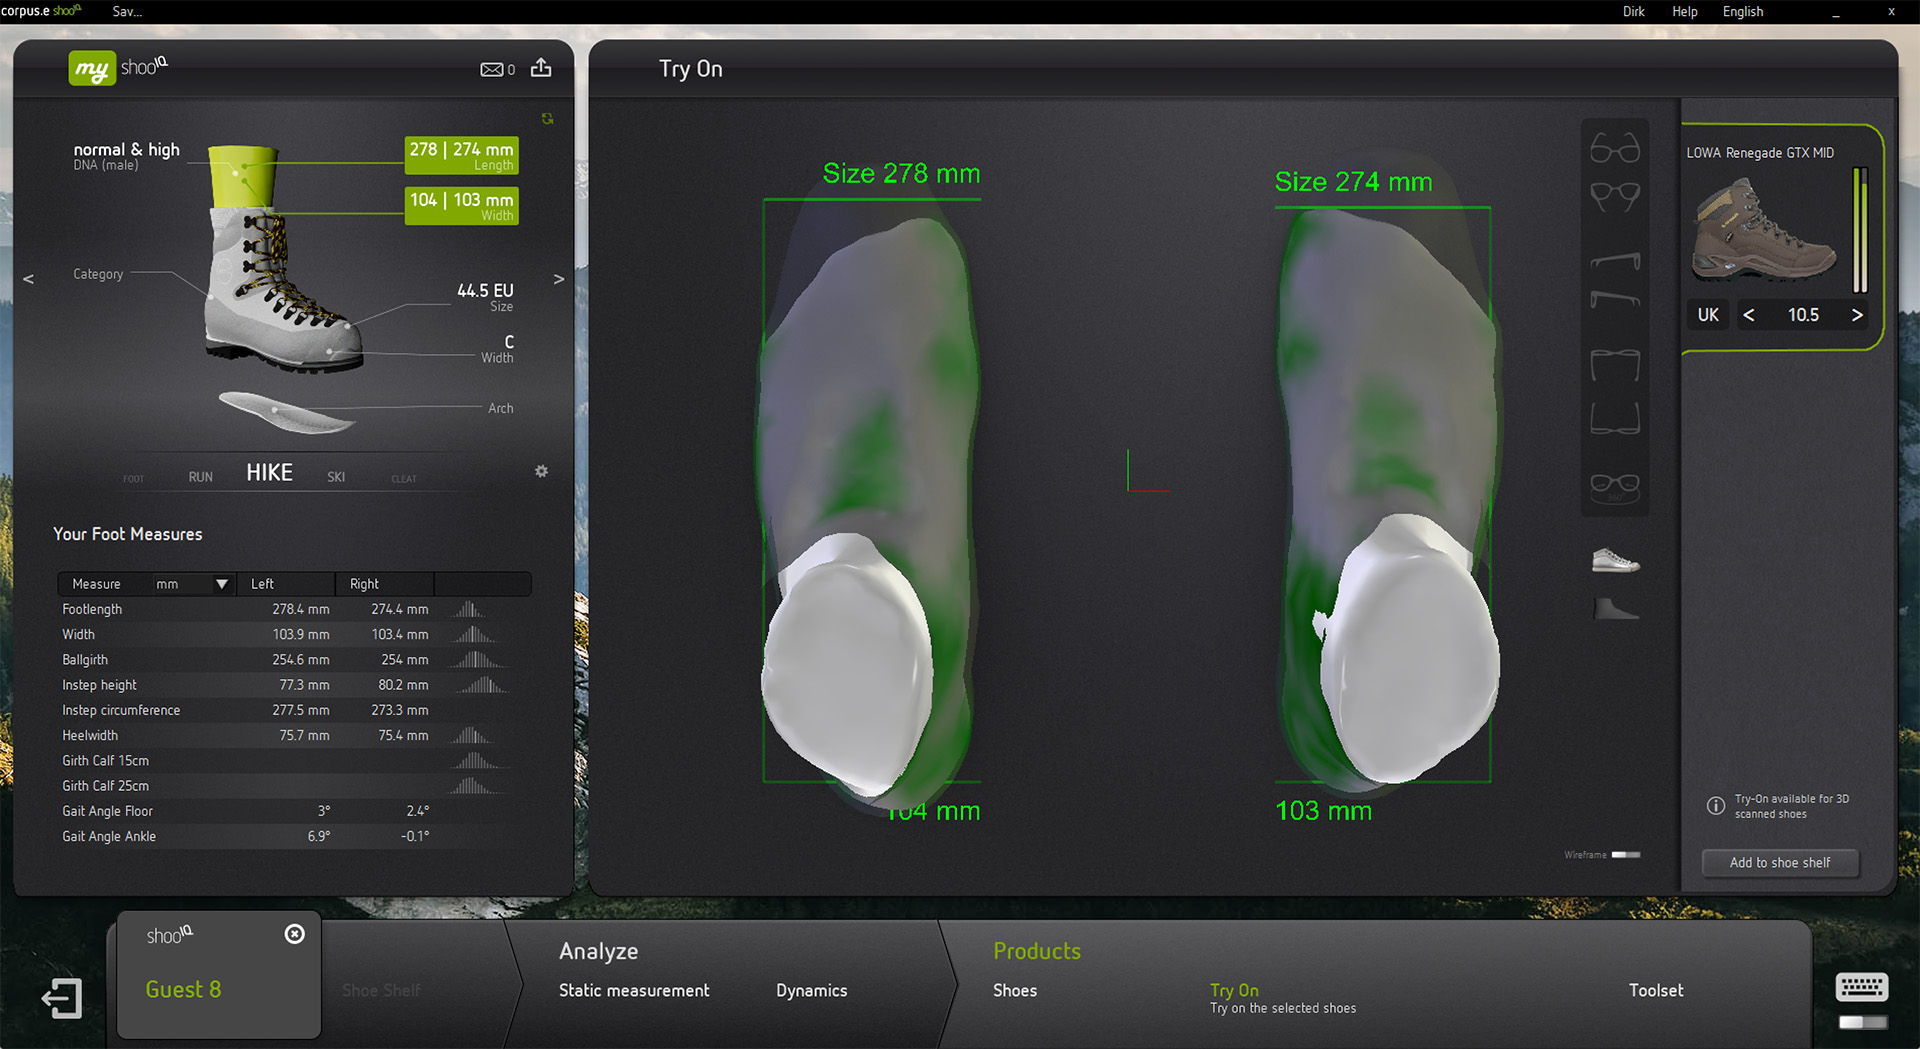Click the share/export icon in myshoo panel
The height and width of the screenshot is (1049, 1920).
[541, 68]
